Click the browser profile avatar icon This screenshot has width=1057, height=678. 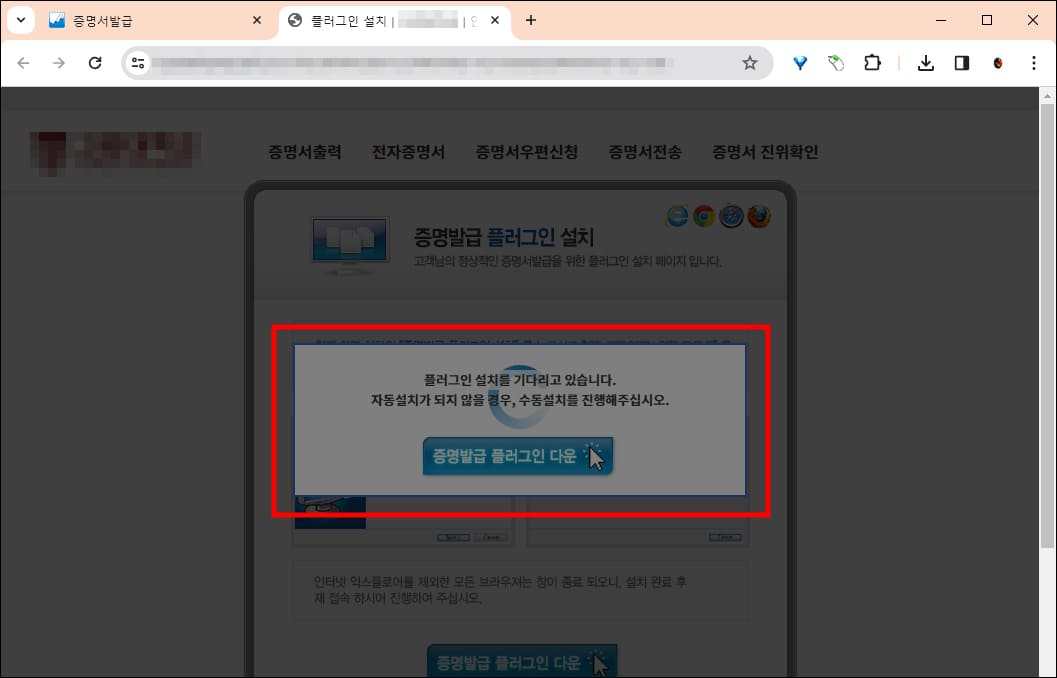click(x=997, y=62)
